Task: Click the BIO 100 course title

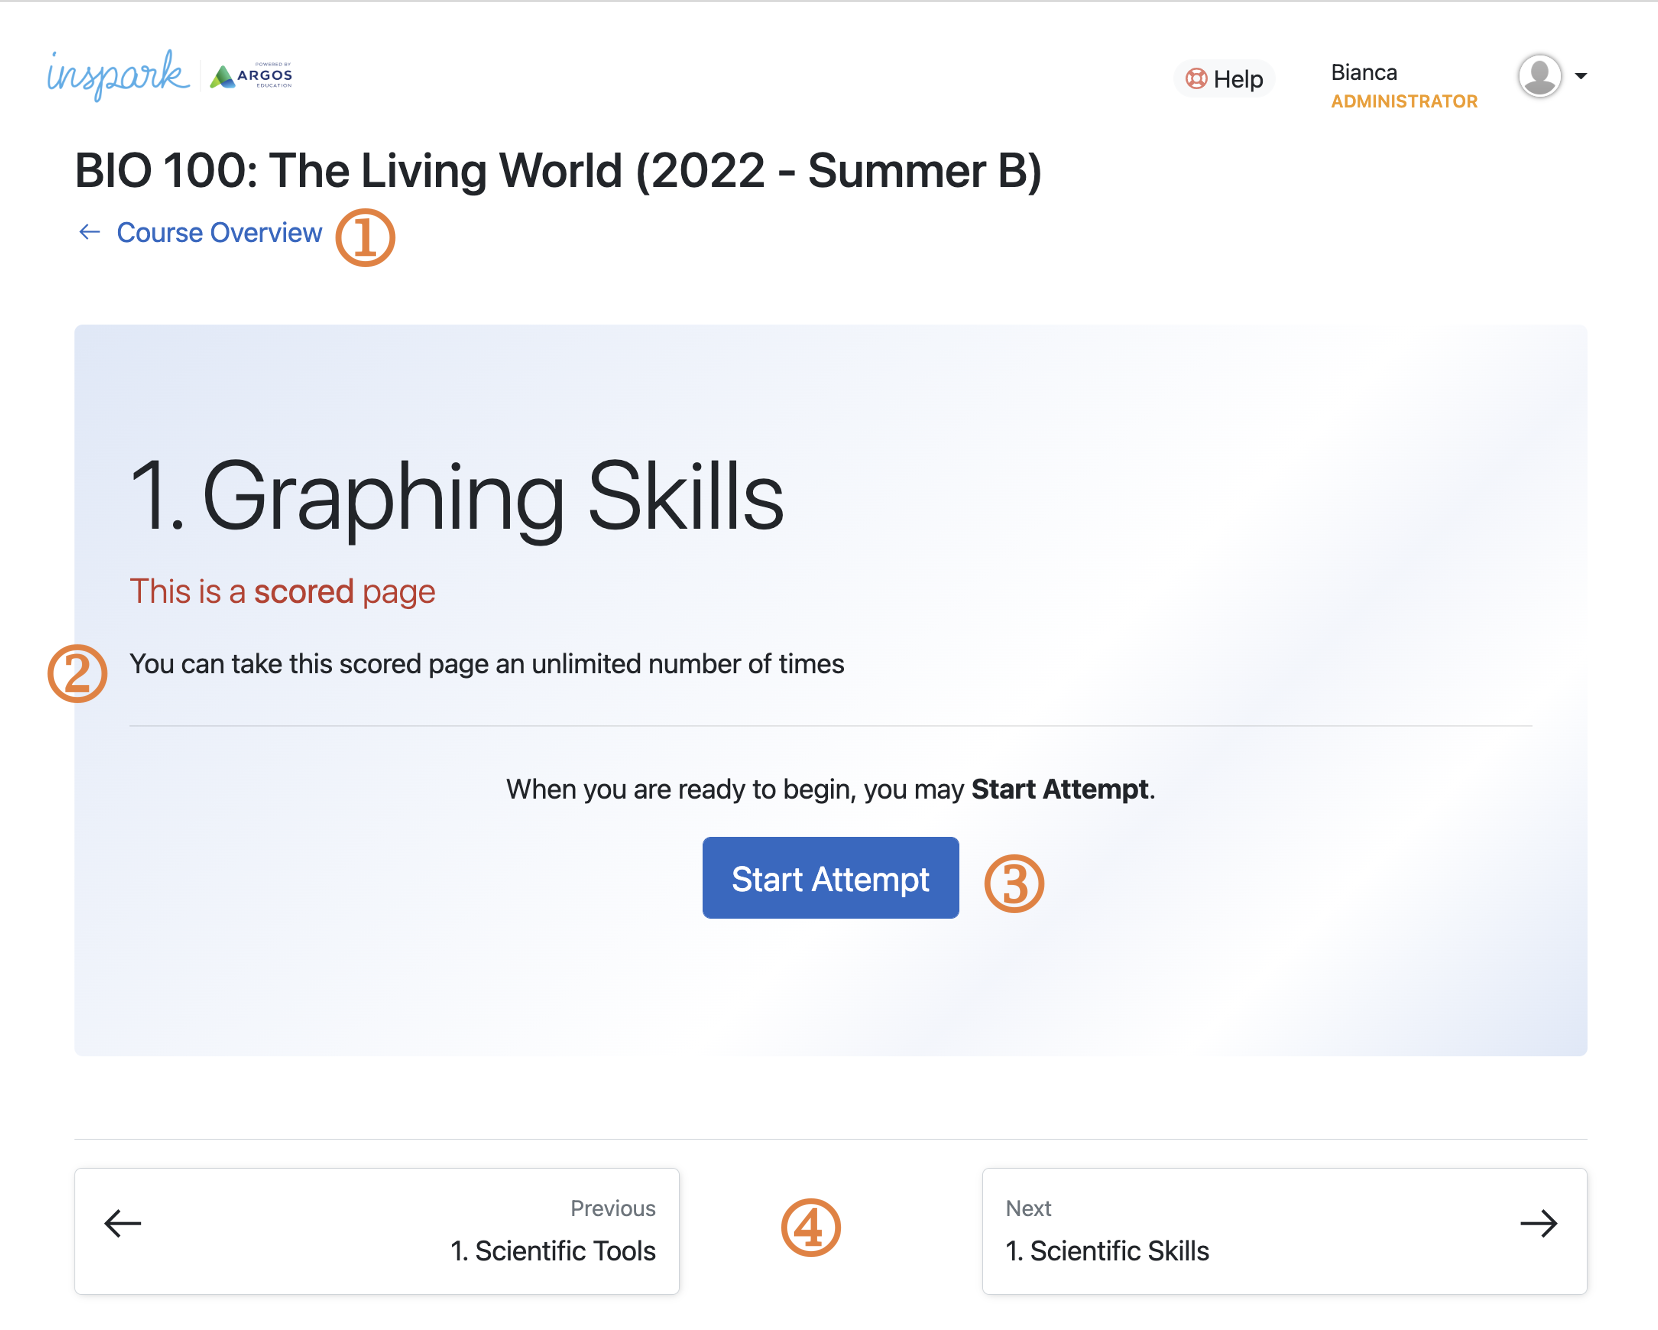Action: (558, 170)
